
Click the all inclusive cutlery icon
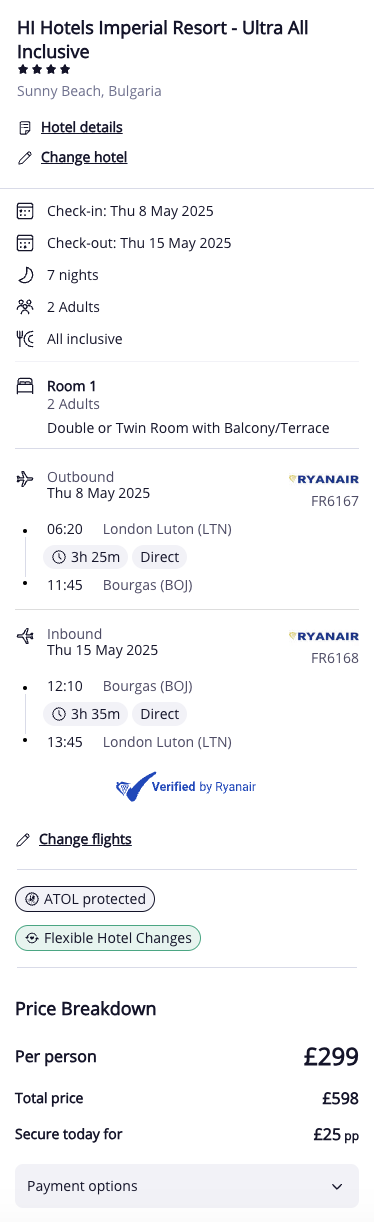click(x=25, y=339)
